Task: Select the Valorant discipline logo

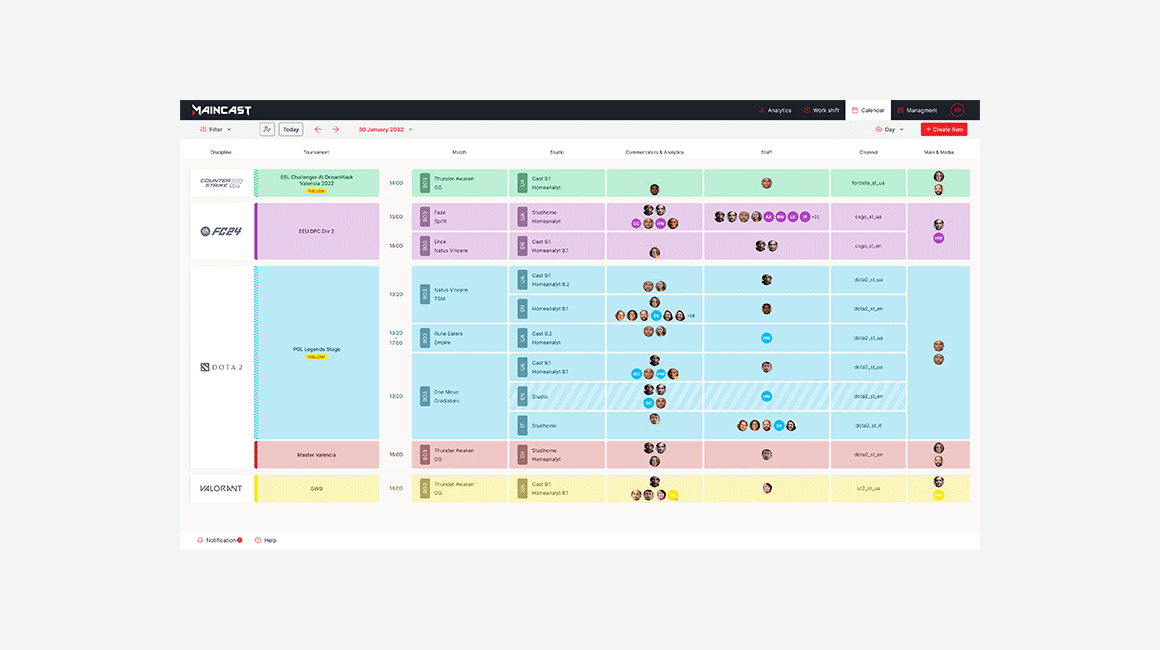Action: click(x=221, y=488)
